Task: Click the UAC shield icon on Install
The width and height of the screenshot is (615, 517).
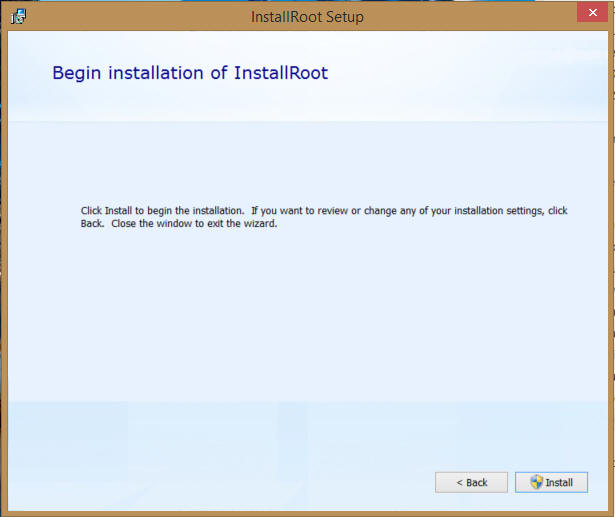Action: tap(536, 482)
